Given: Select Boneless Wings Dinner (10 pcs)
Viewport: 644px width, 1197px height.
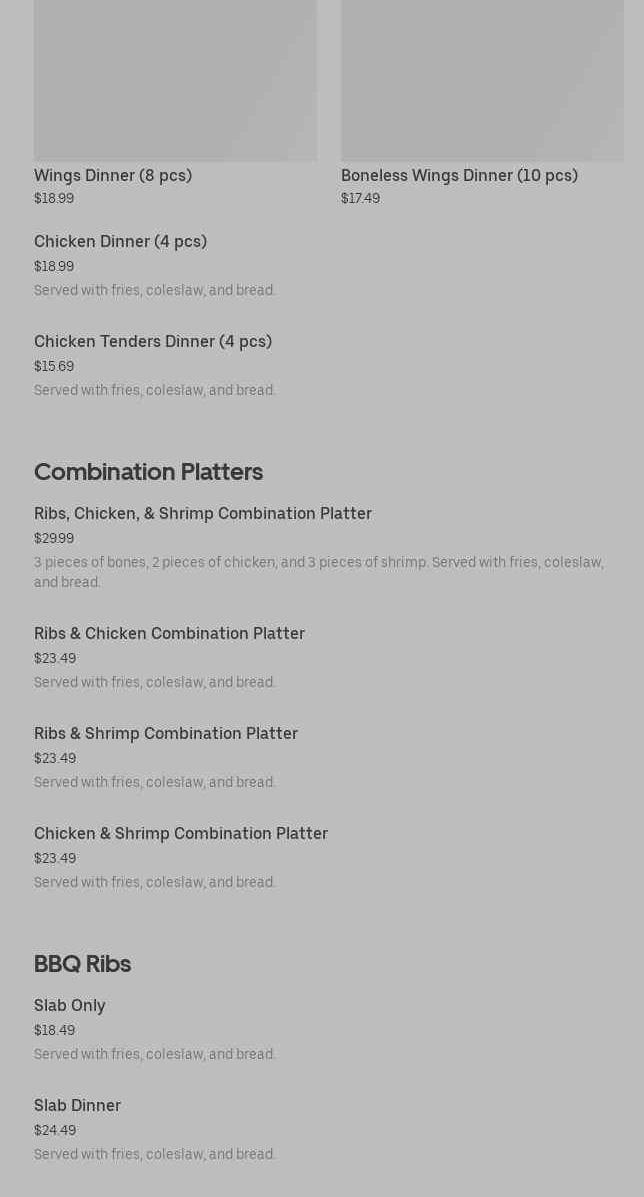Looking at the screenshot, I should [459, 176].
